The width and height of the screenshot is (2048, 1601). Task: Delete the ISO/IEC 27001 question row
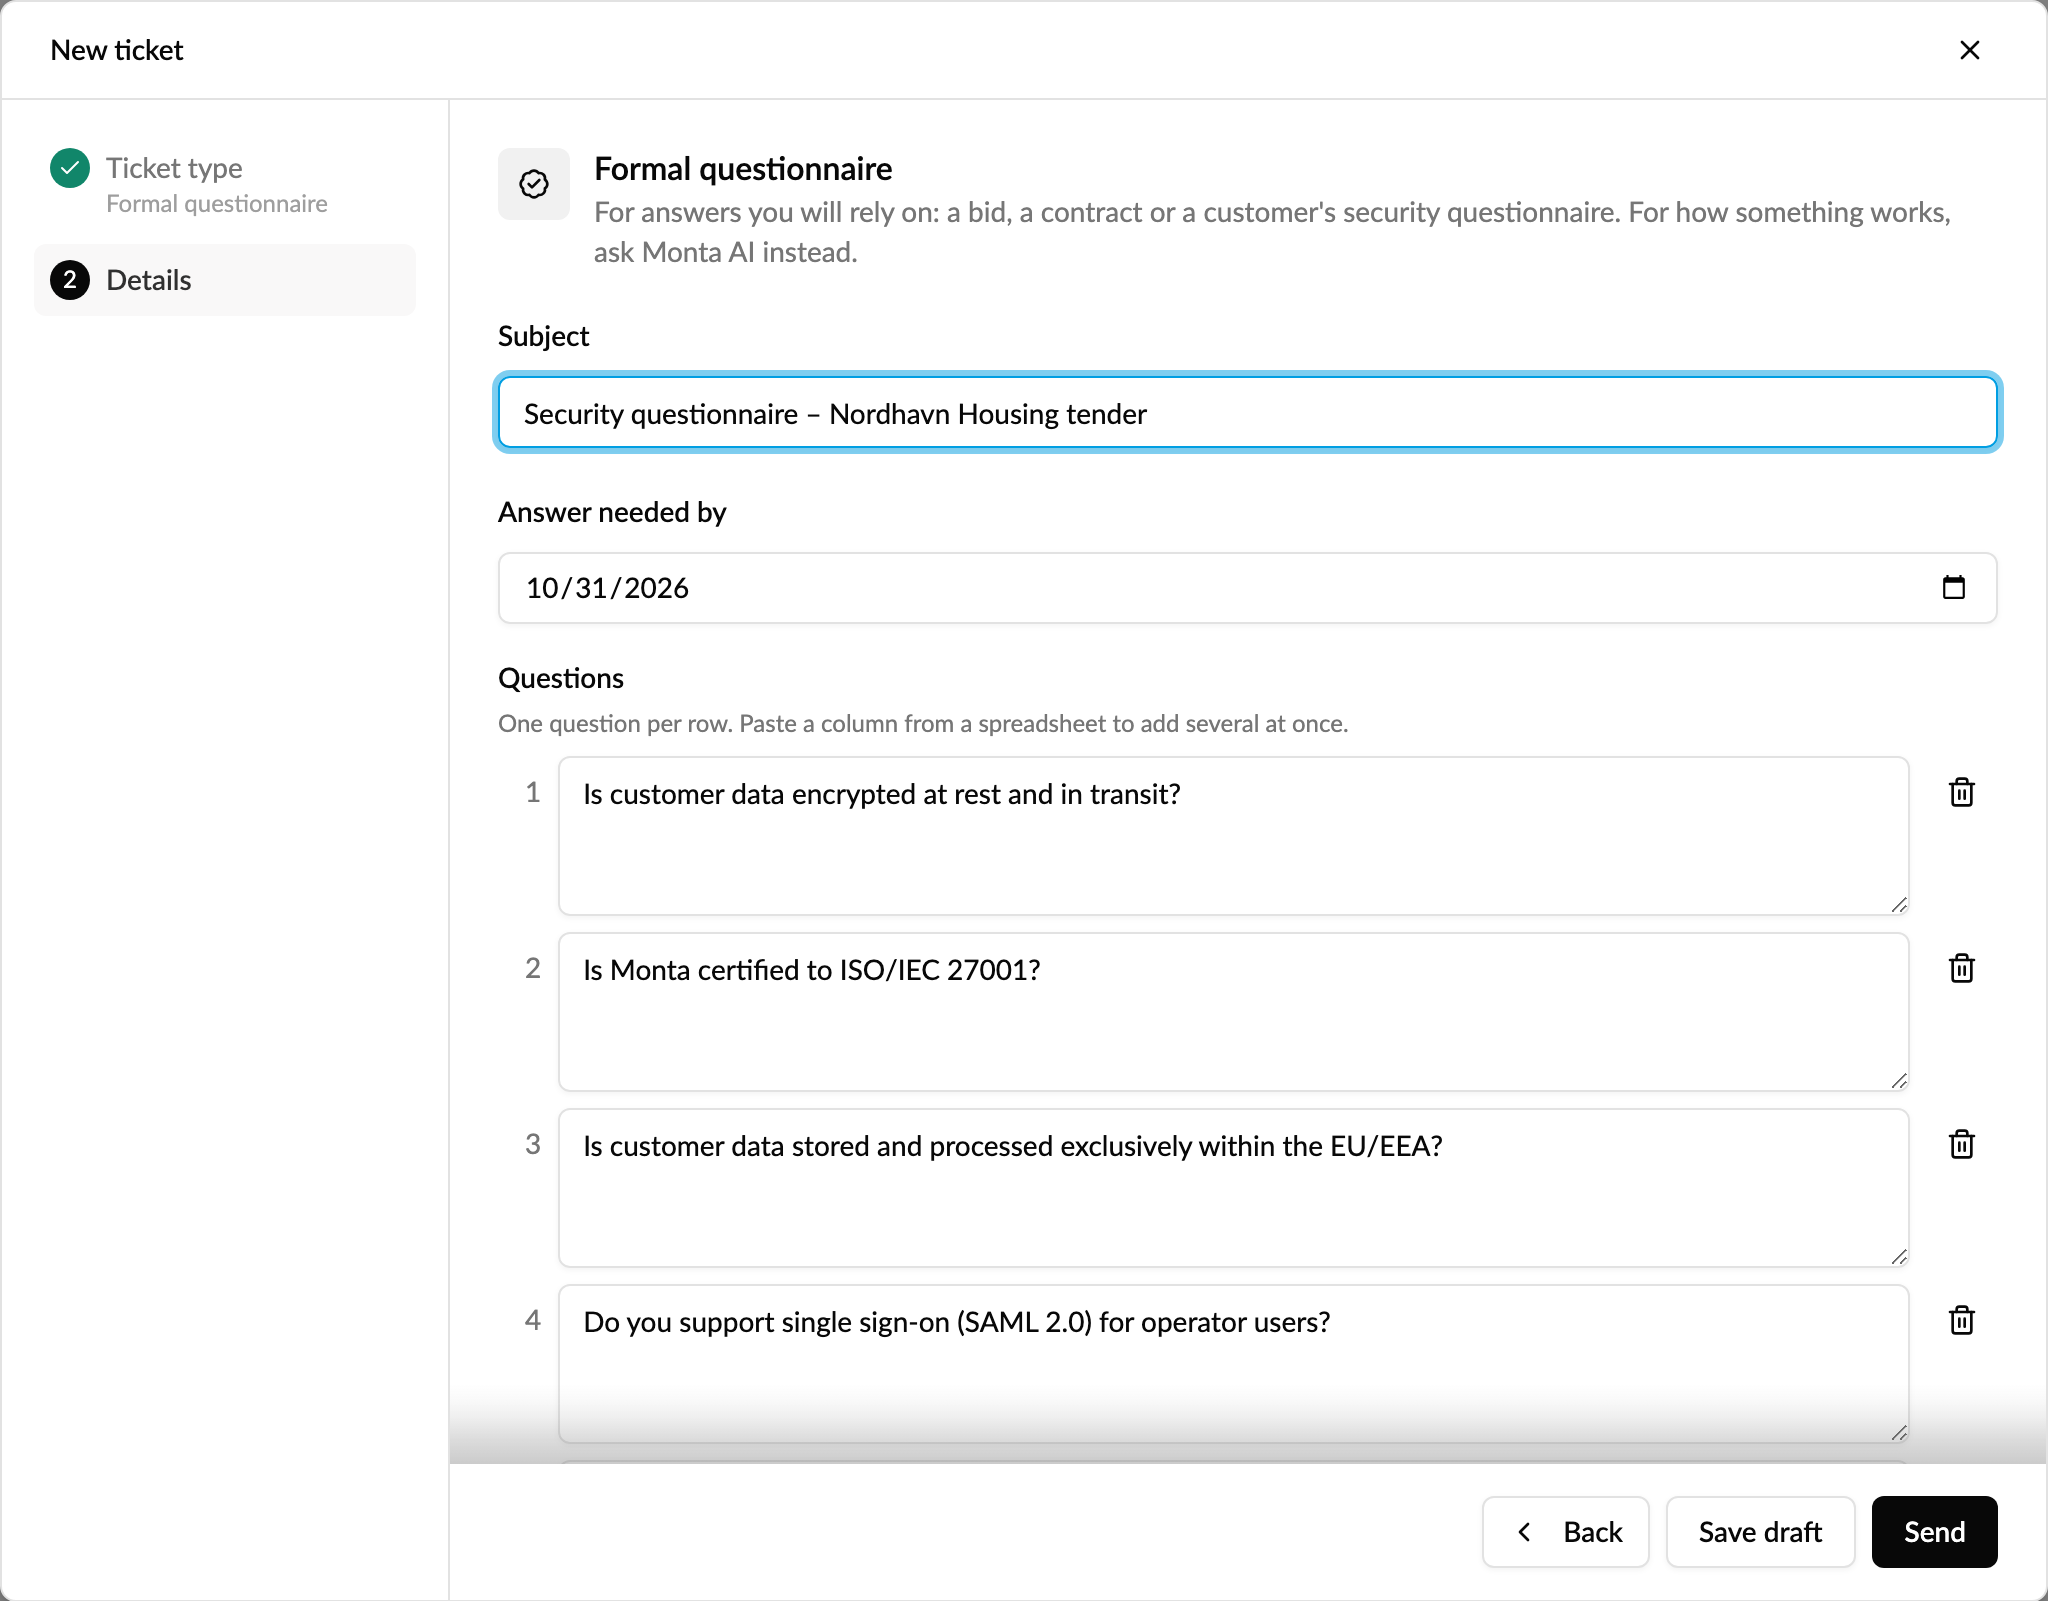pos(1961,968)
